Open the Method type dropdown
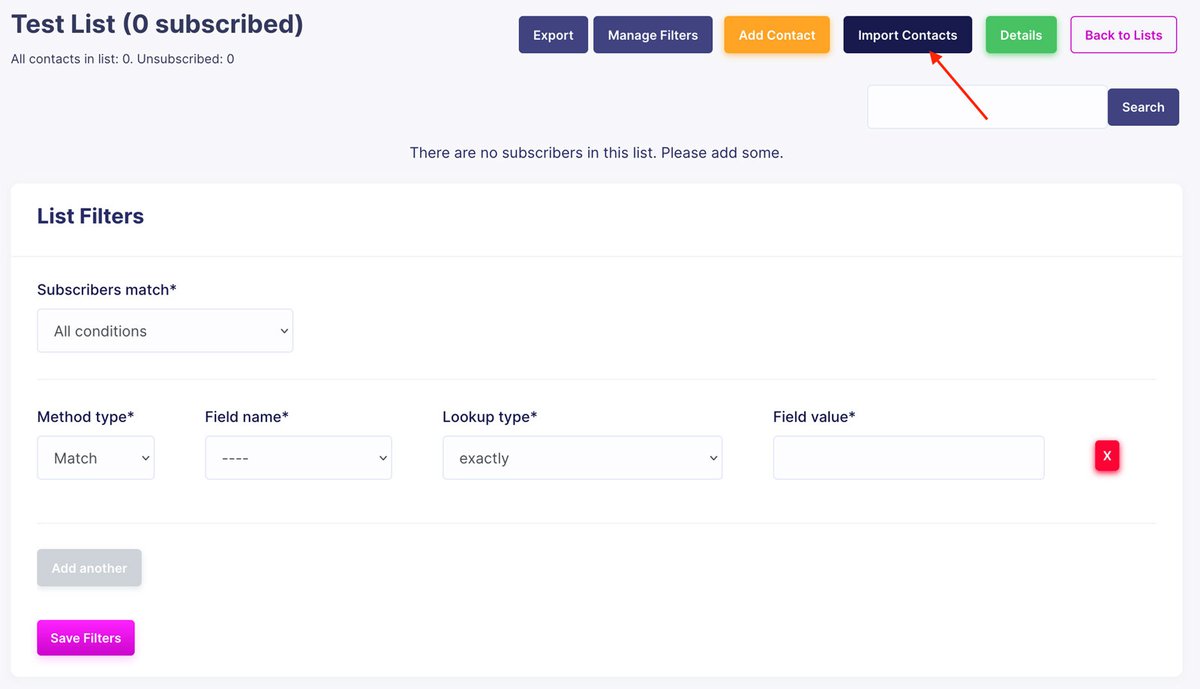This screenshot has width=1200, height=689. [x=96, y=458]
